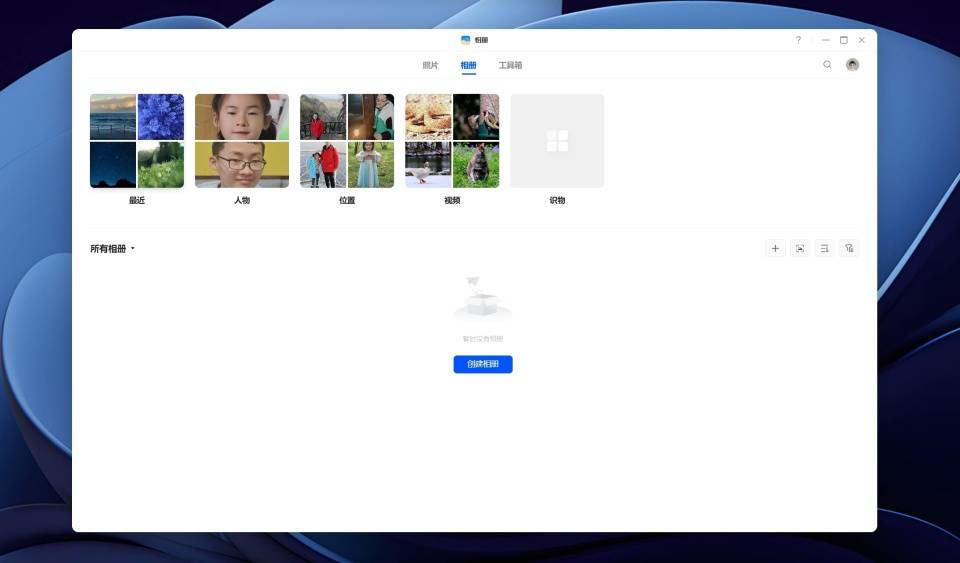Select the 相册 tab

468,65
